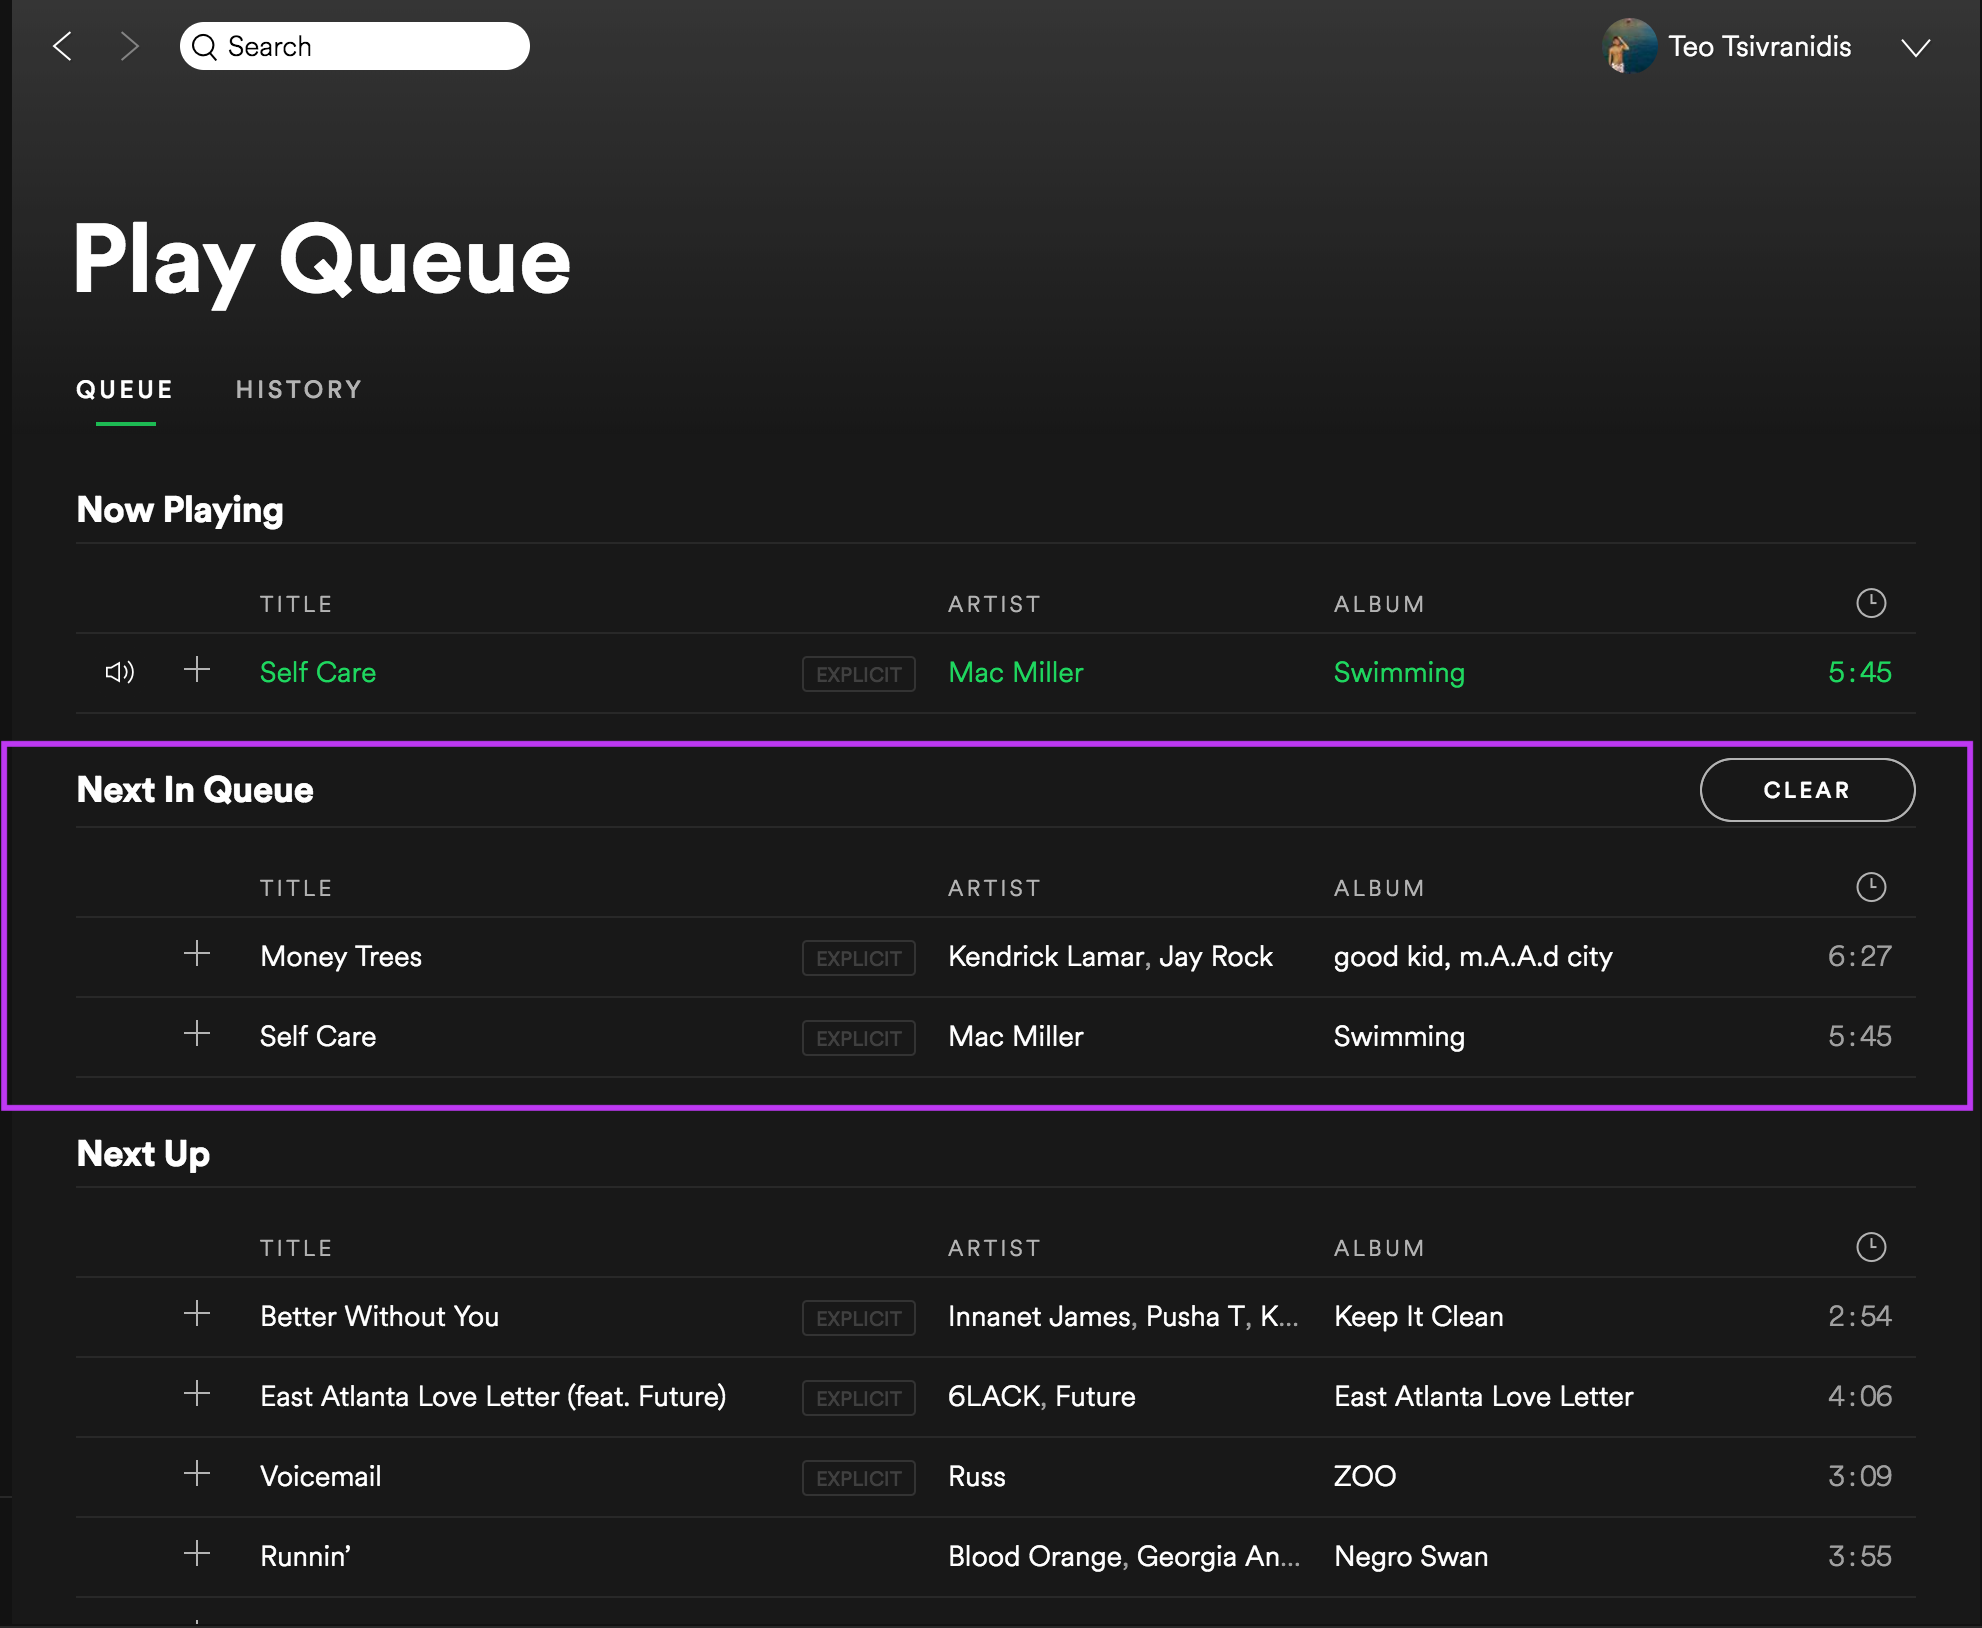Click the search magnifier icon

[x=204, y=47]
